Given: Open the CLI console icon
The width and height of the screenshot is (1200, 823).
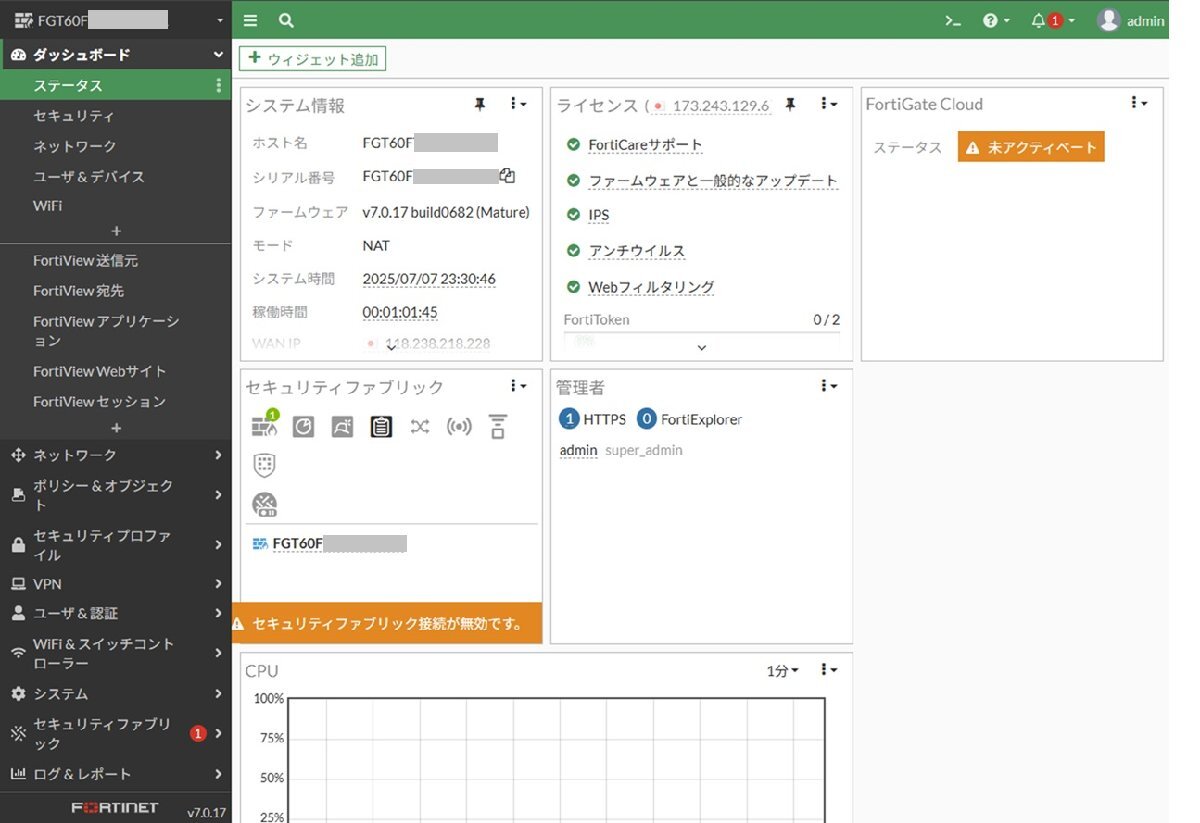Looking at the screenshot, I should pyautogui.click(x=953, y=20).
